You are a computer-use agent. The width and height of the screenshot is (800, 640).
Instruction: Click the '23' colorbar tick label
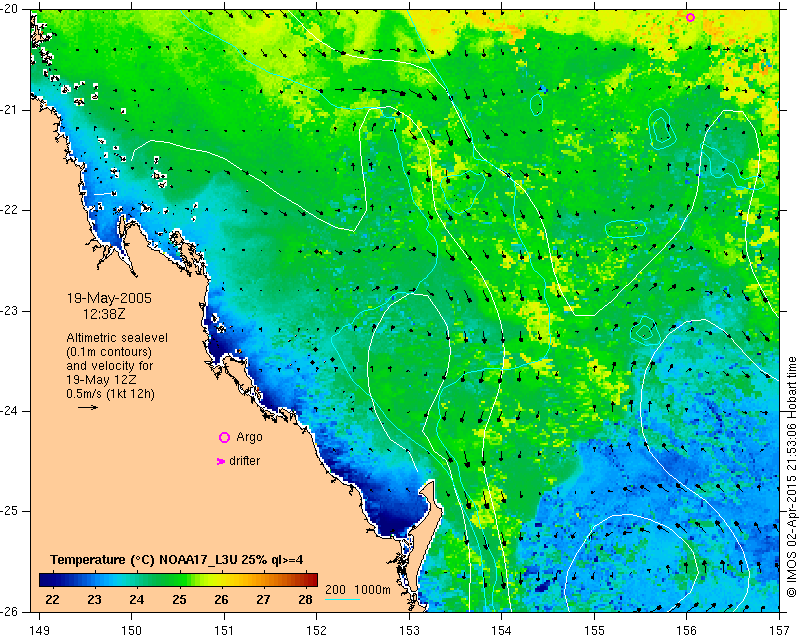94,599
